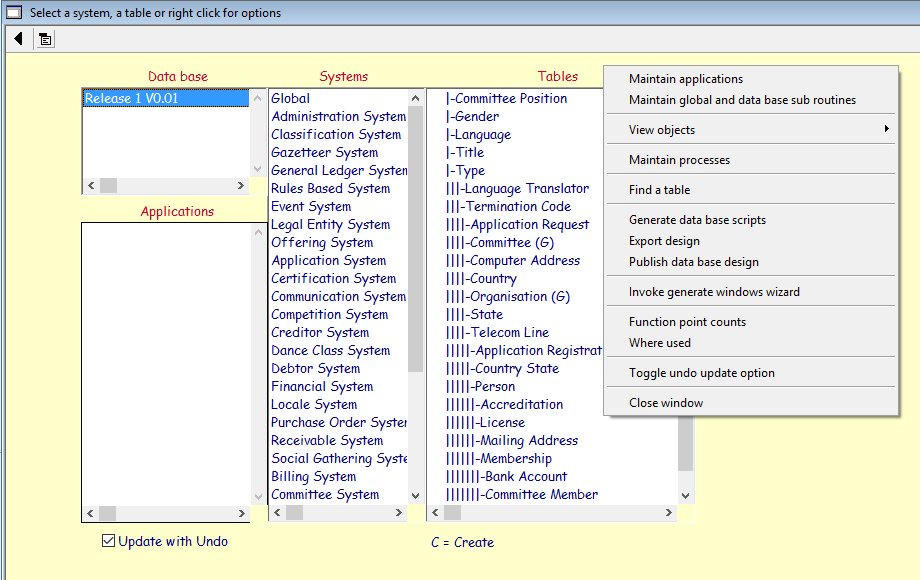Select Close window in context menu

tap(666, 403)
